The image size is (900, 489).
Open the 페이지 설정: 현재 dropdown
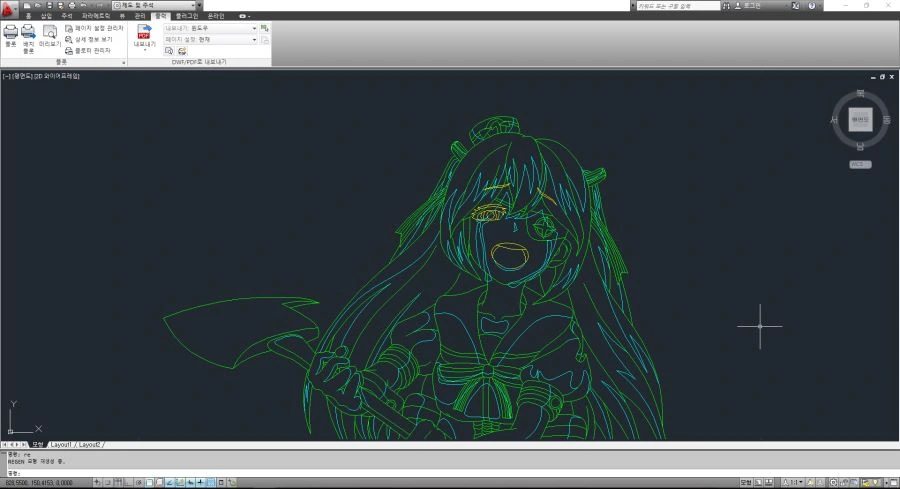[x=210, y=40]
